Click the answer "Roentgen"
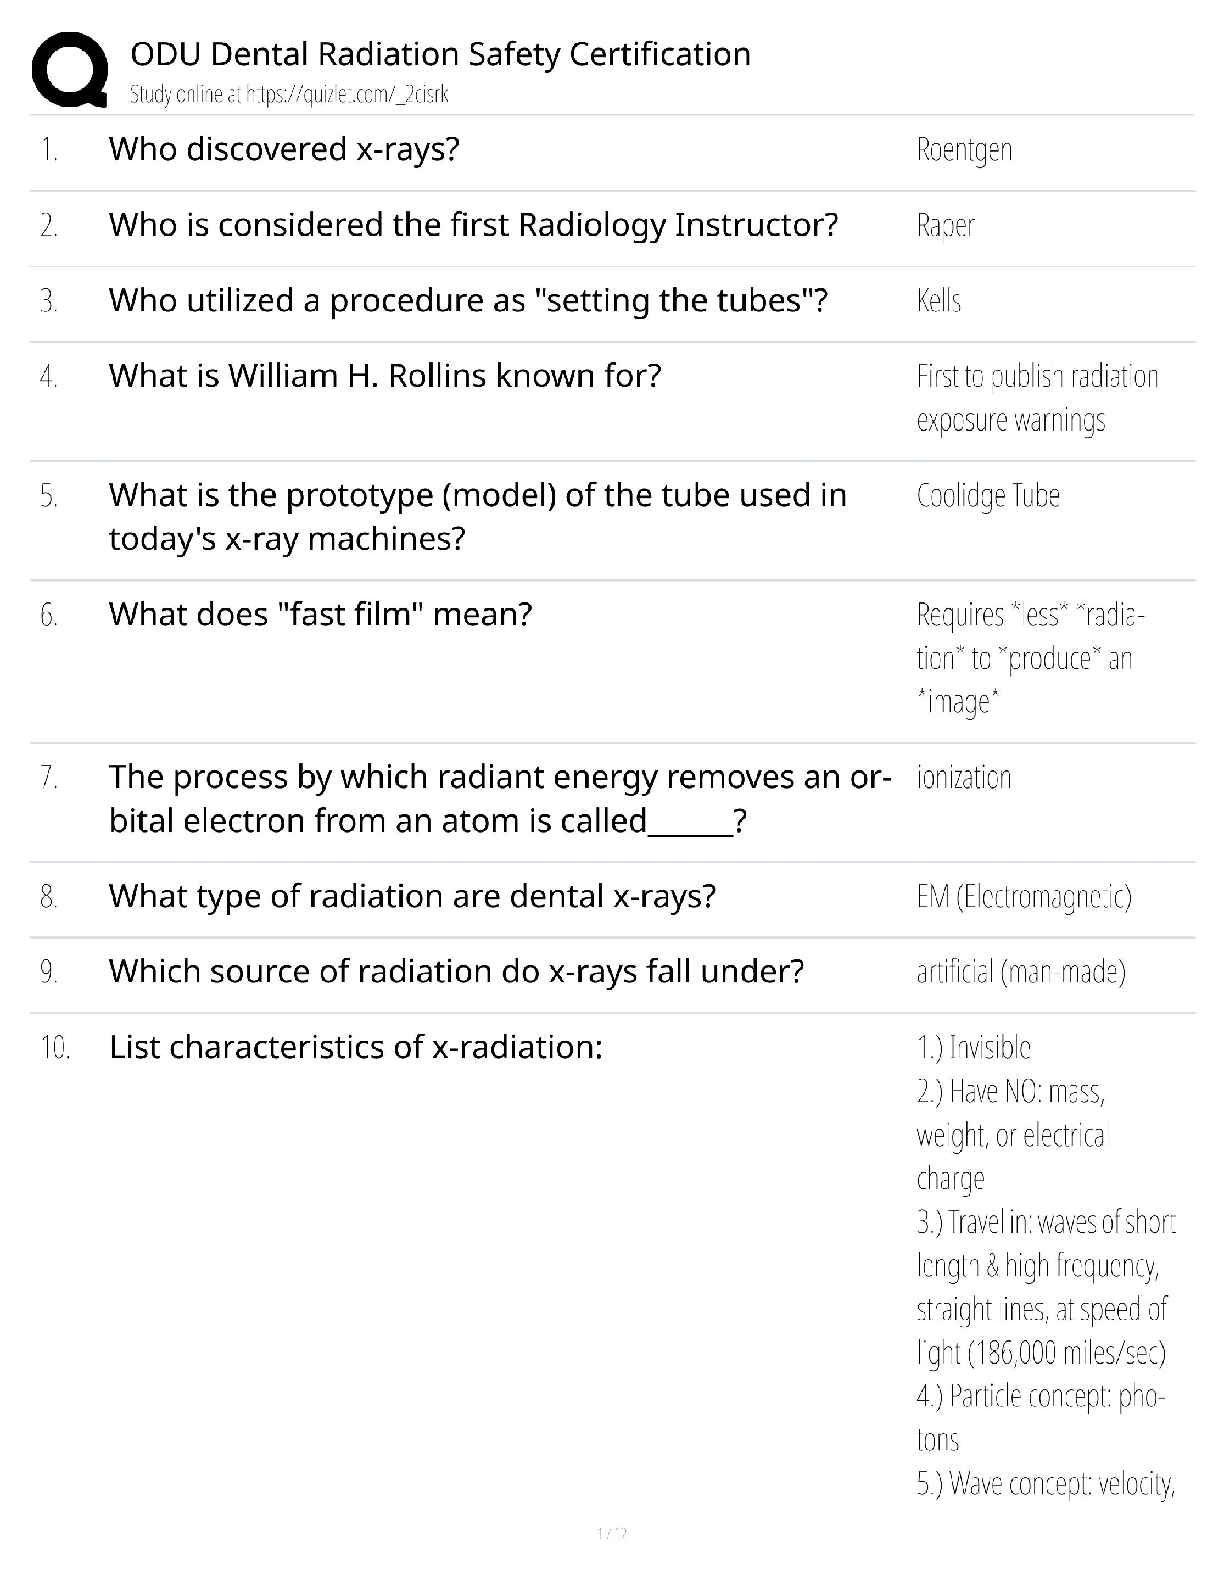Viewport: 1224px width, 1584px height. click(964, 150)
